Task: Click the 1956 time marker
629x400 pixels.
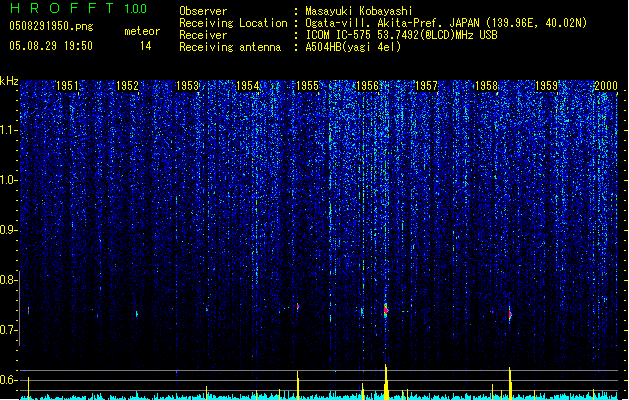Action: click(x=367, y=85)
